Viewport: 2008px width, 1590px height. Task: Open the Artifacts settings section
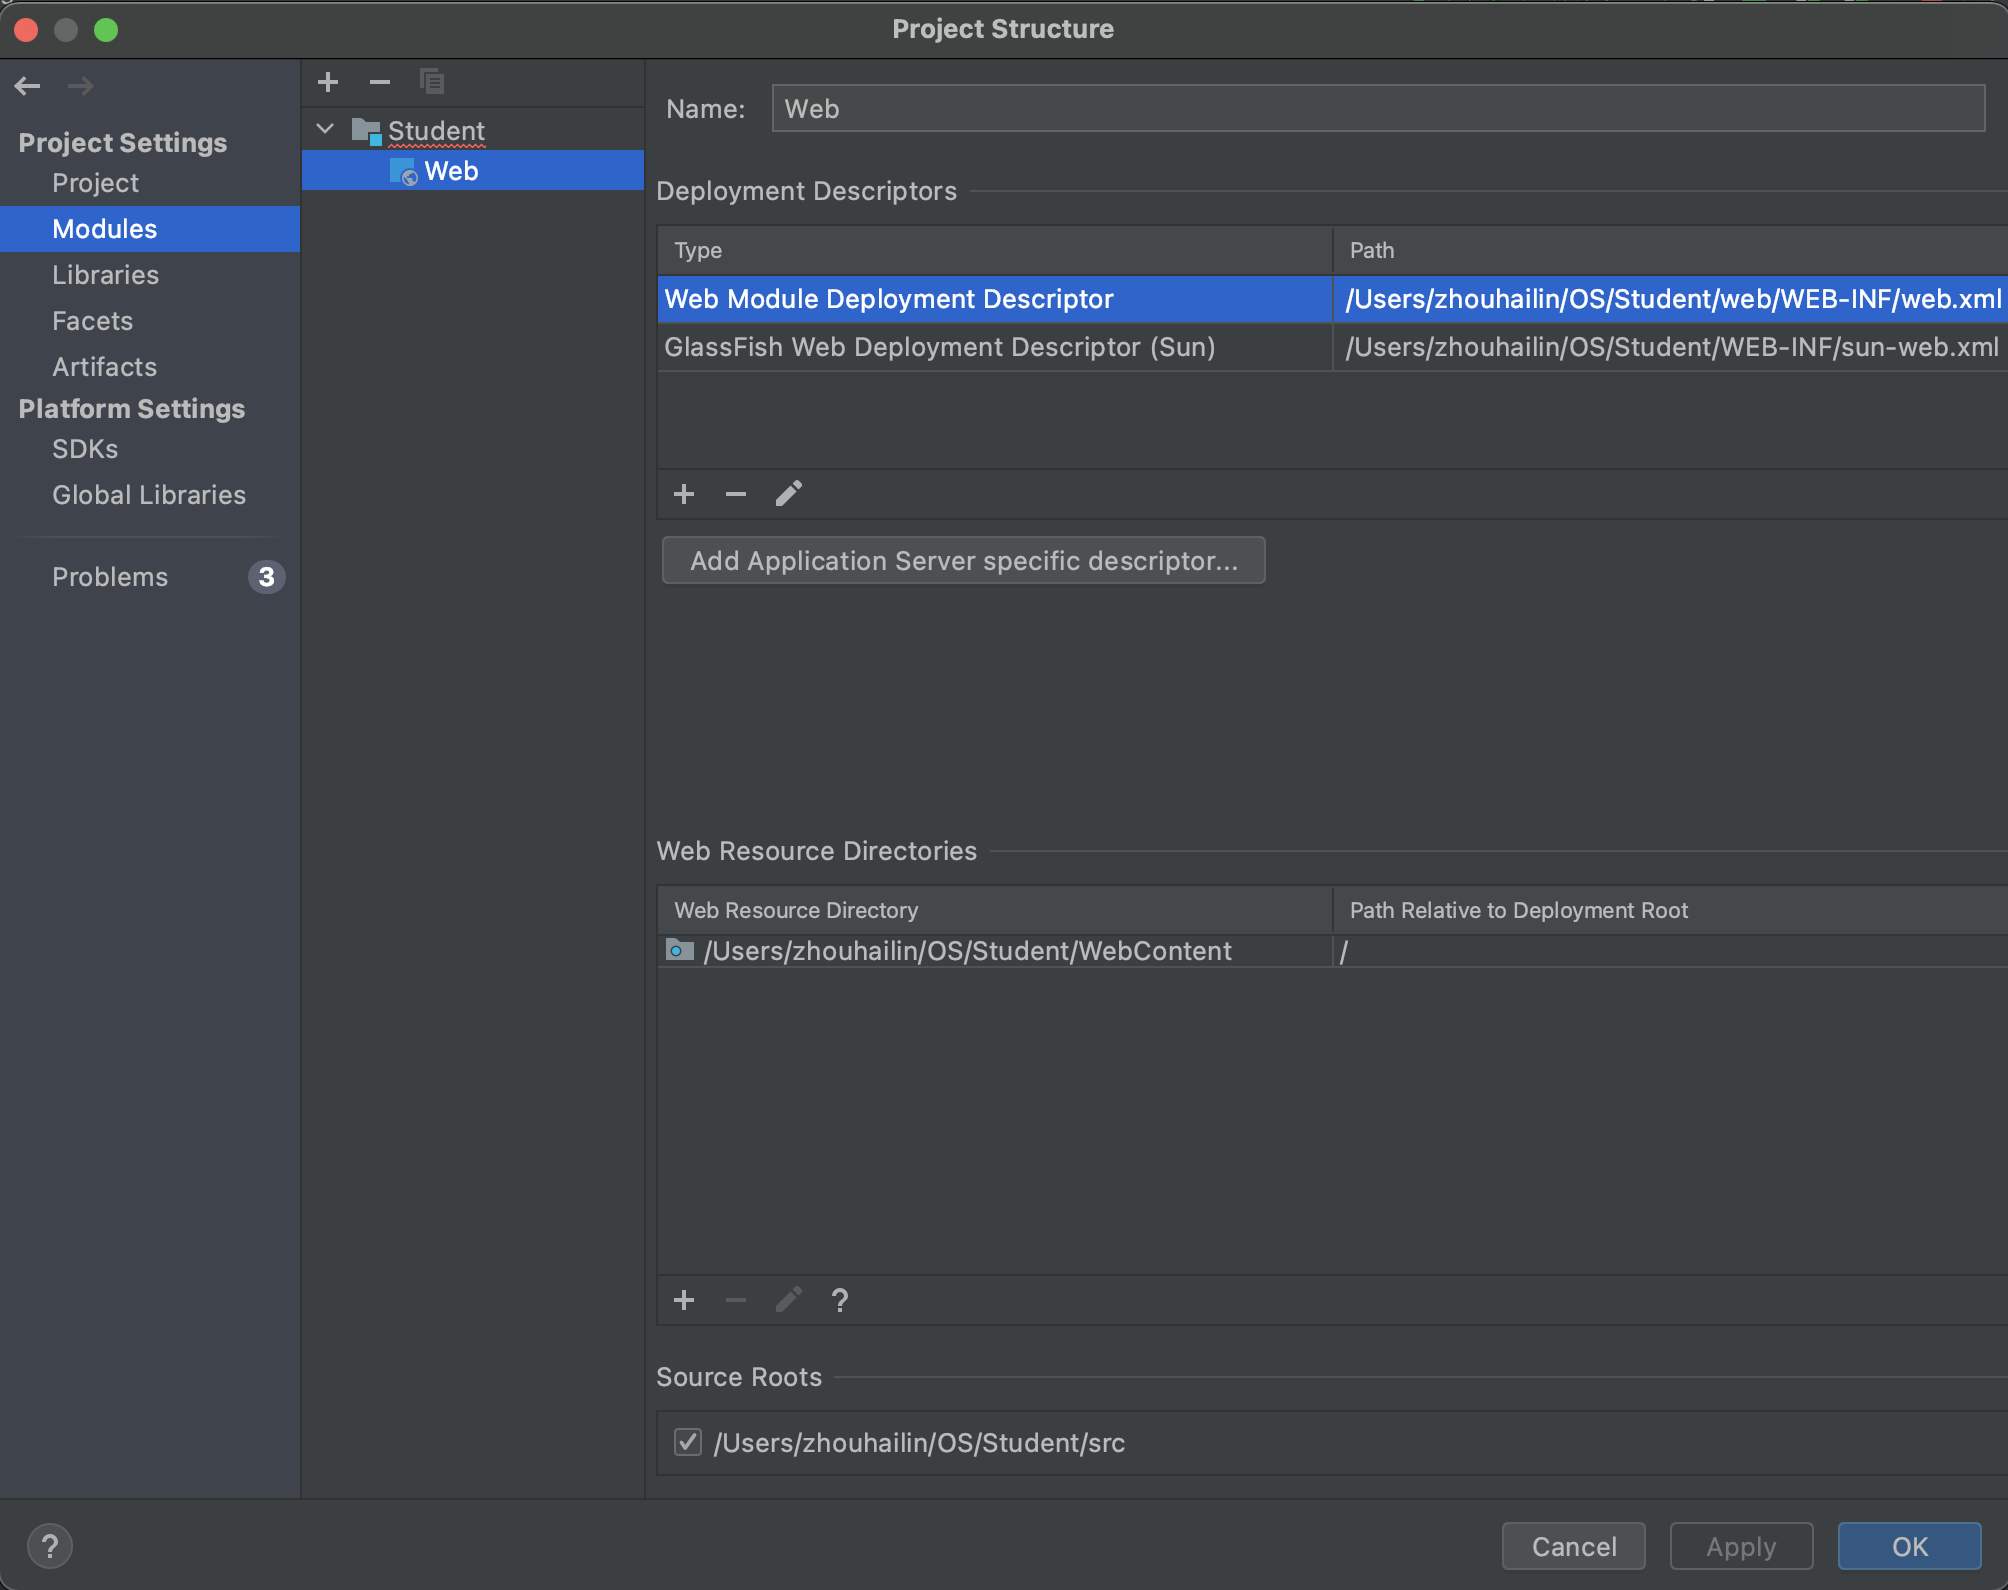coord(104,367)
